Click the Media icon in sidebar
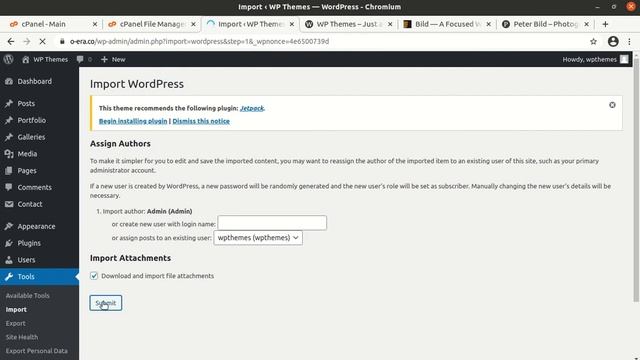640x360 pixels. [x=9, y=153]
